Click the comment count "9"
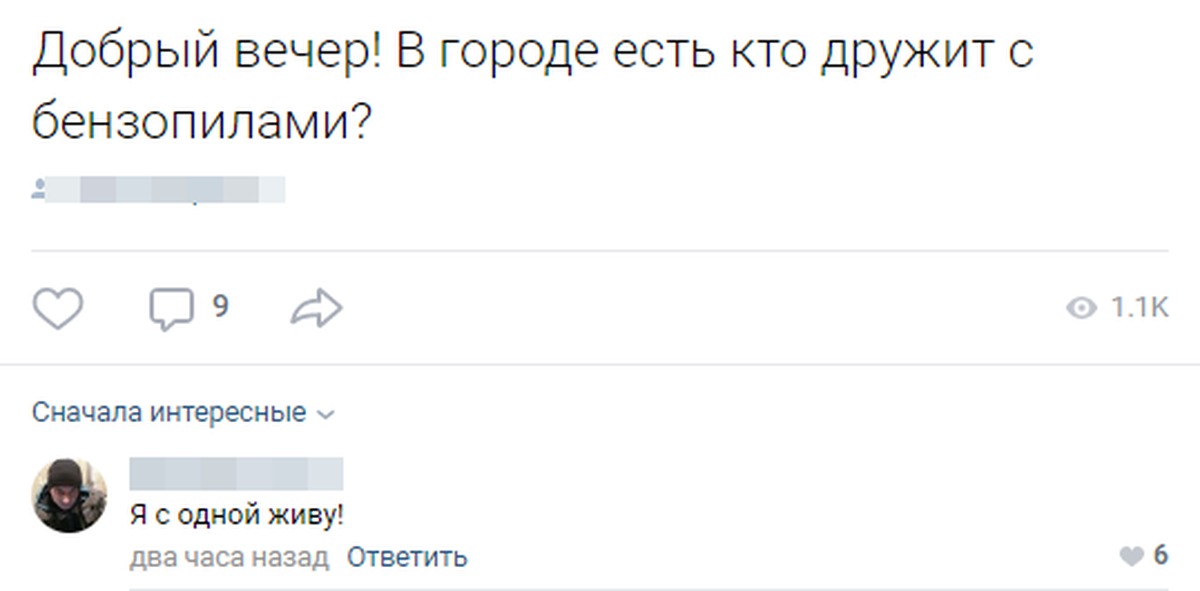Screen dimensions: 1200x591 pos(220,307)
